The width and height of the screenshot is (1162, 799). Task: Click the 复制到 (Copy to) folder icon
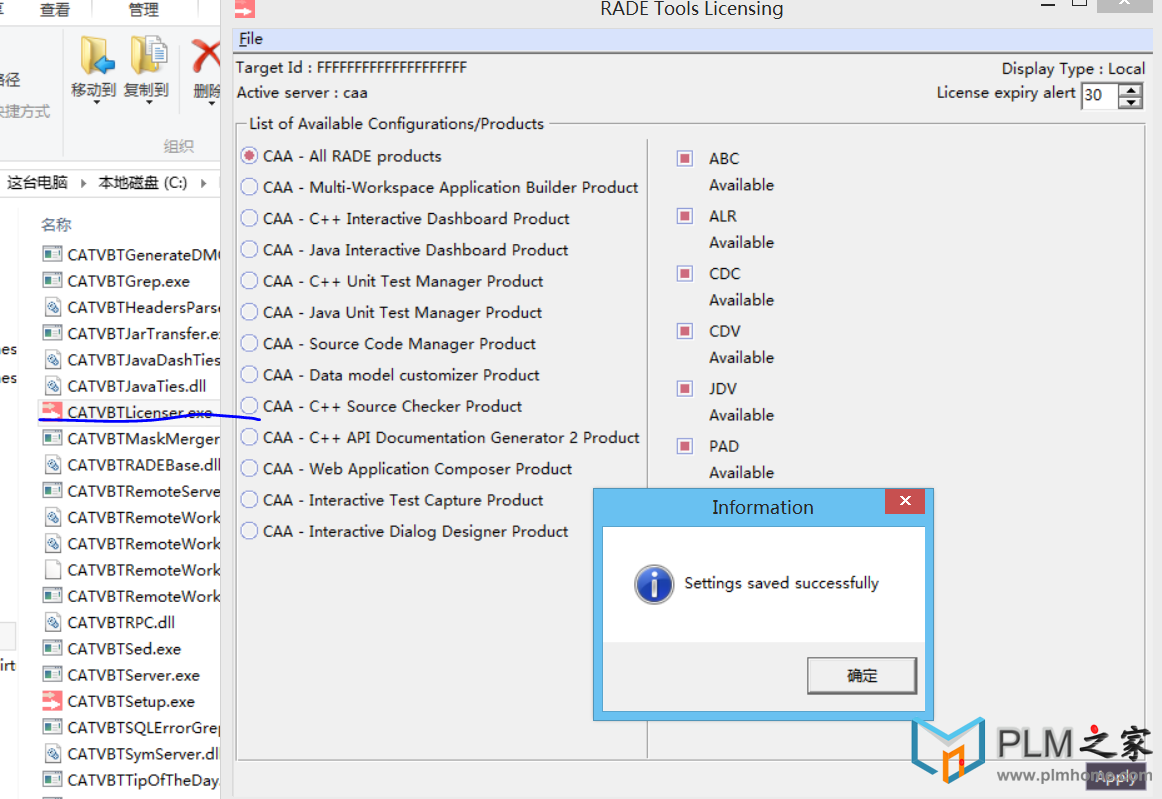148,55
